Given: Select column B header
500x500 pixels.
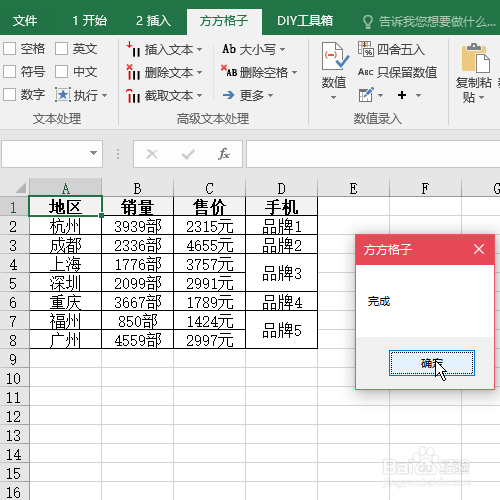Looking at the screenshot, I should (x=137, y=188).
